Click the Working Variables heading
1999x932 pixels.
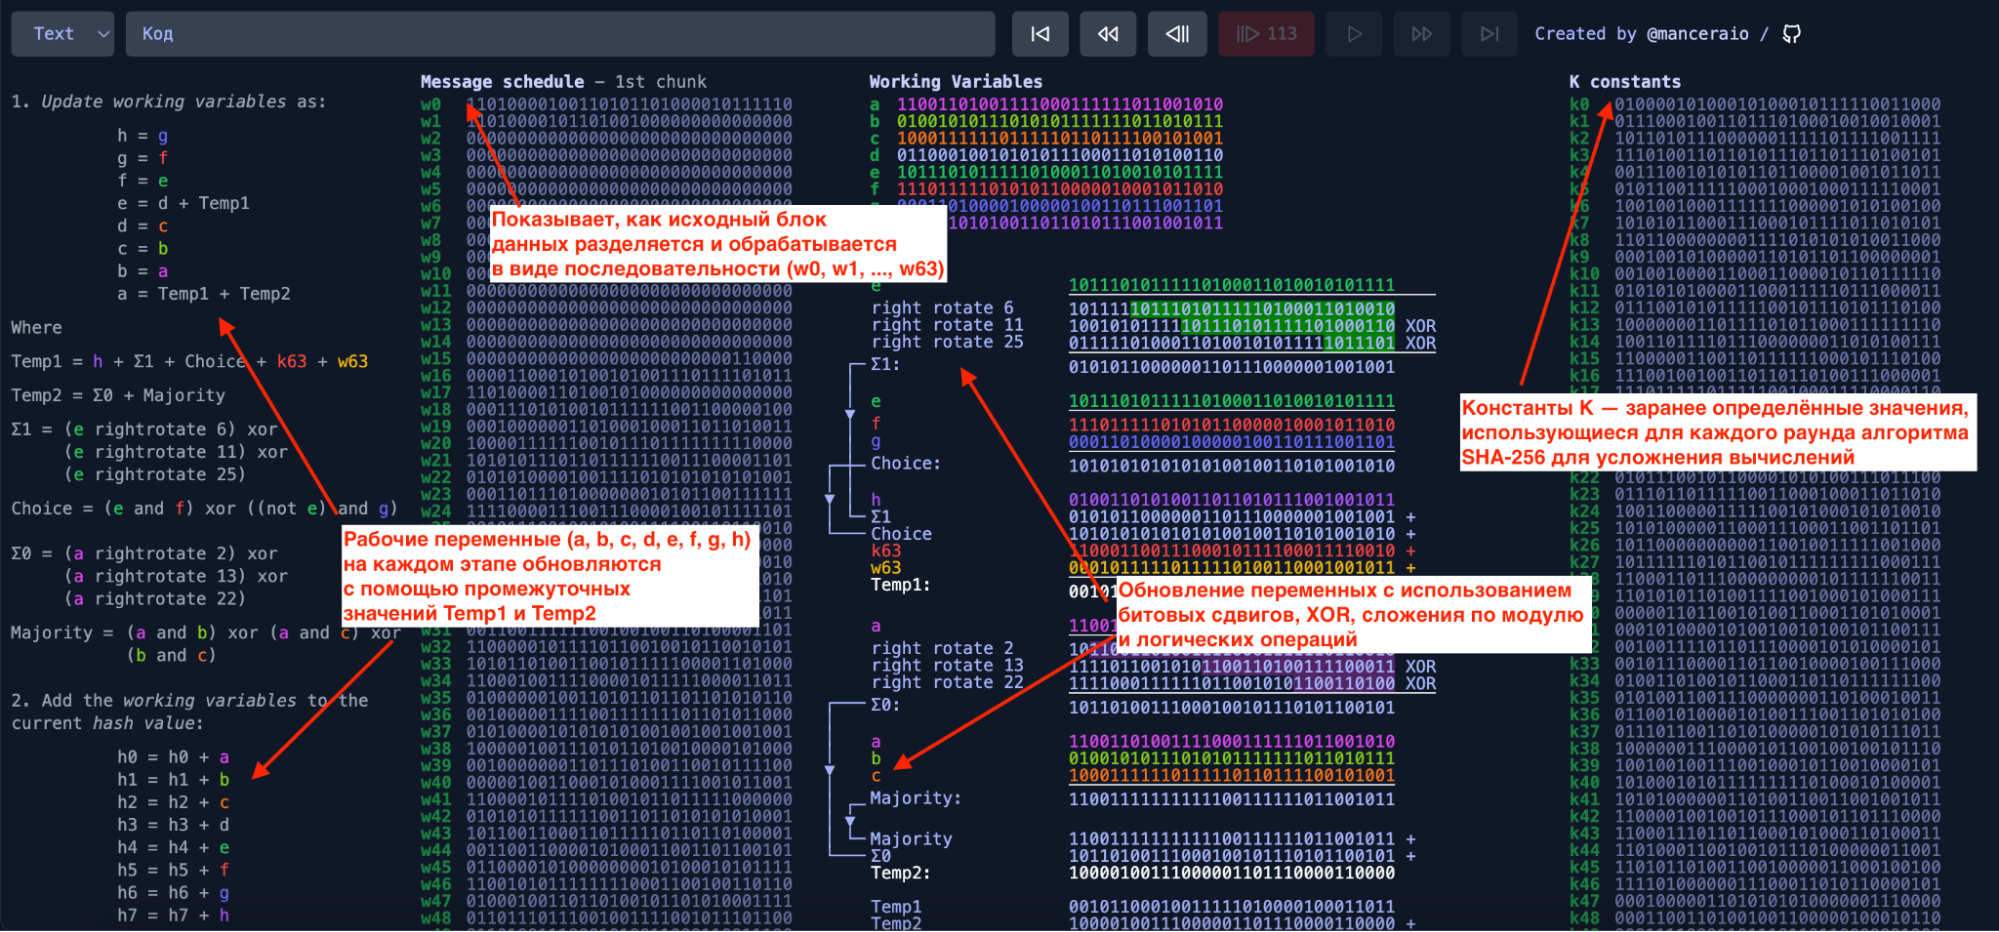point(955,82)
